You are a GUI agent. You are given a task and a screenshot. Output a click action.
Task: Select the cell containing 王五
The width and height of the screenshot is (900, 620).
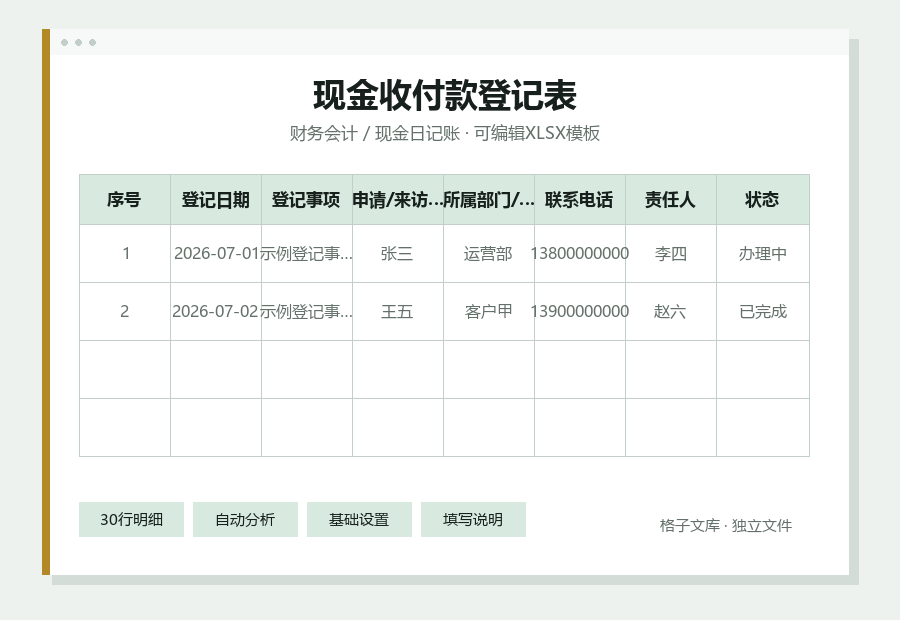click(398, 312)
